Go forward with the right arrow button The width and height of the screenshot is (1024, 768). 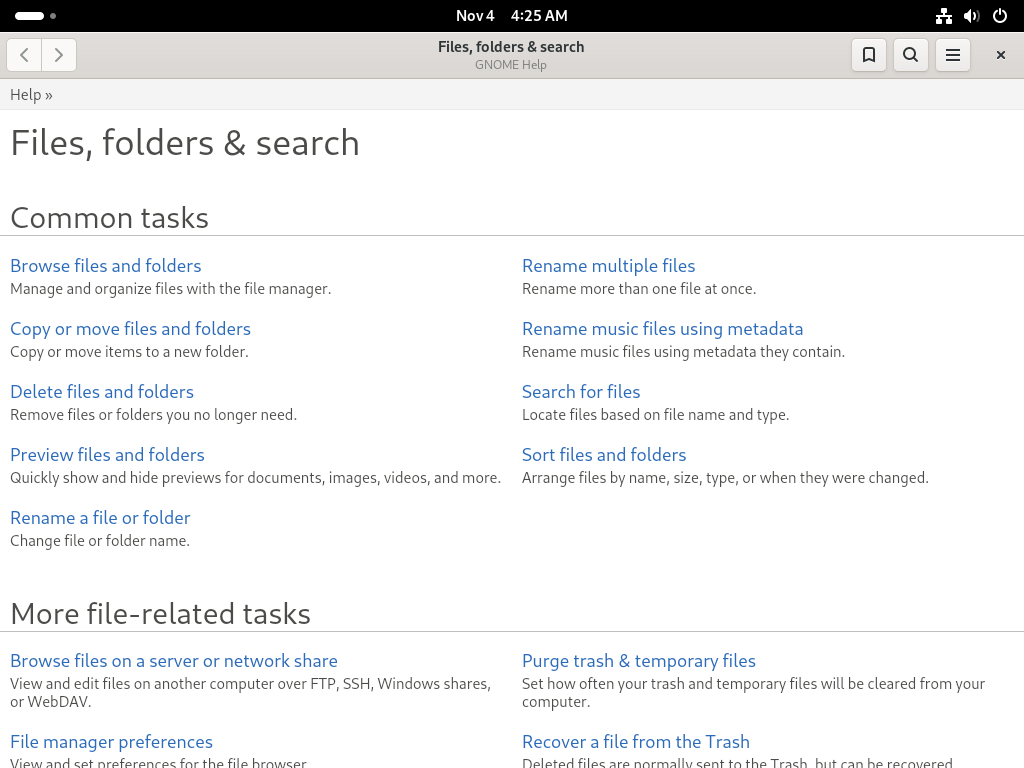click(x=59, y=55)
